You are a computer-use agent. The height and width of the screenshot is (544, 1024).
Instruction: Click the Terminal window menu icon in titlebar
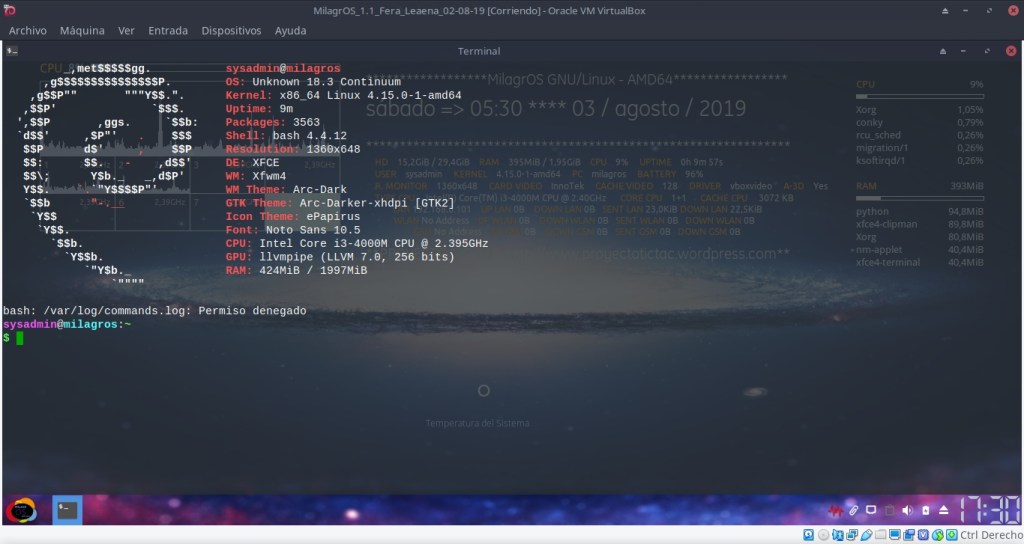pyautogui.click(x=11, y=51)
